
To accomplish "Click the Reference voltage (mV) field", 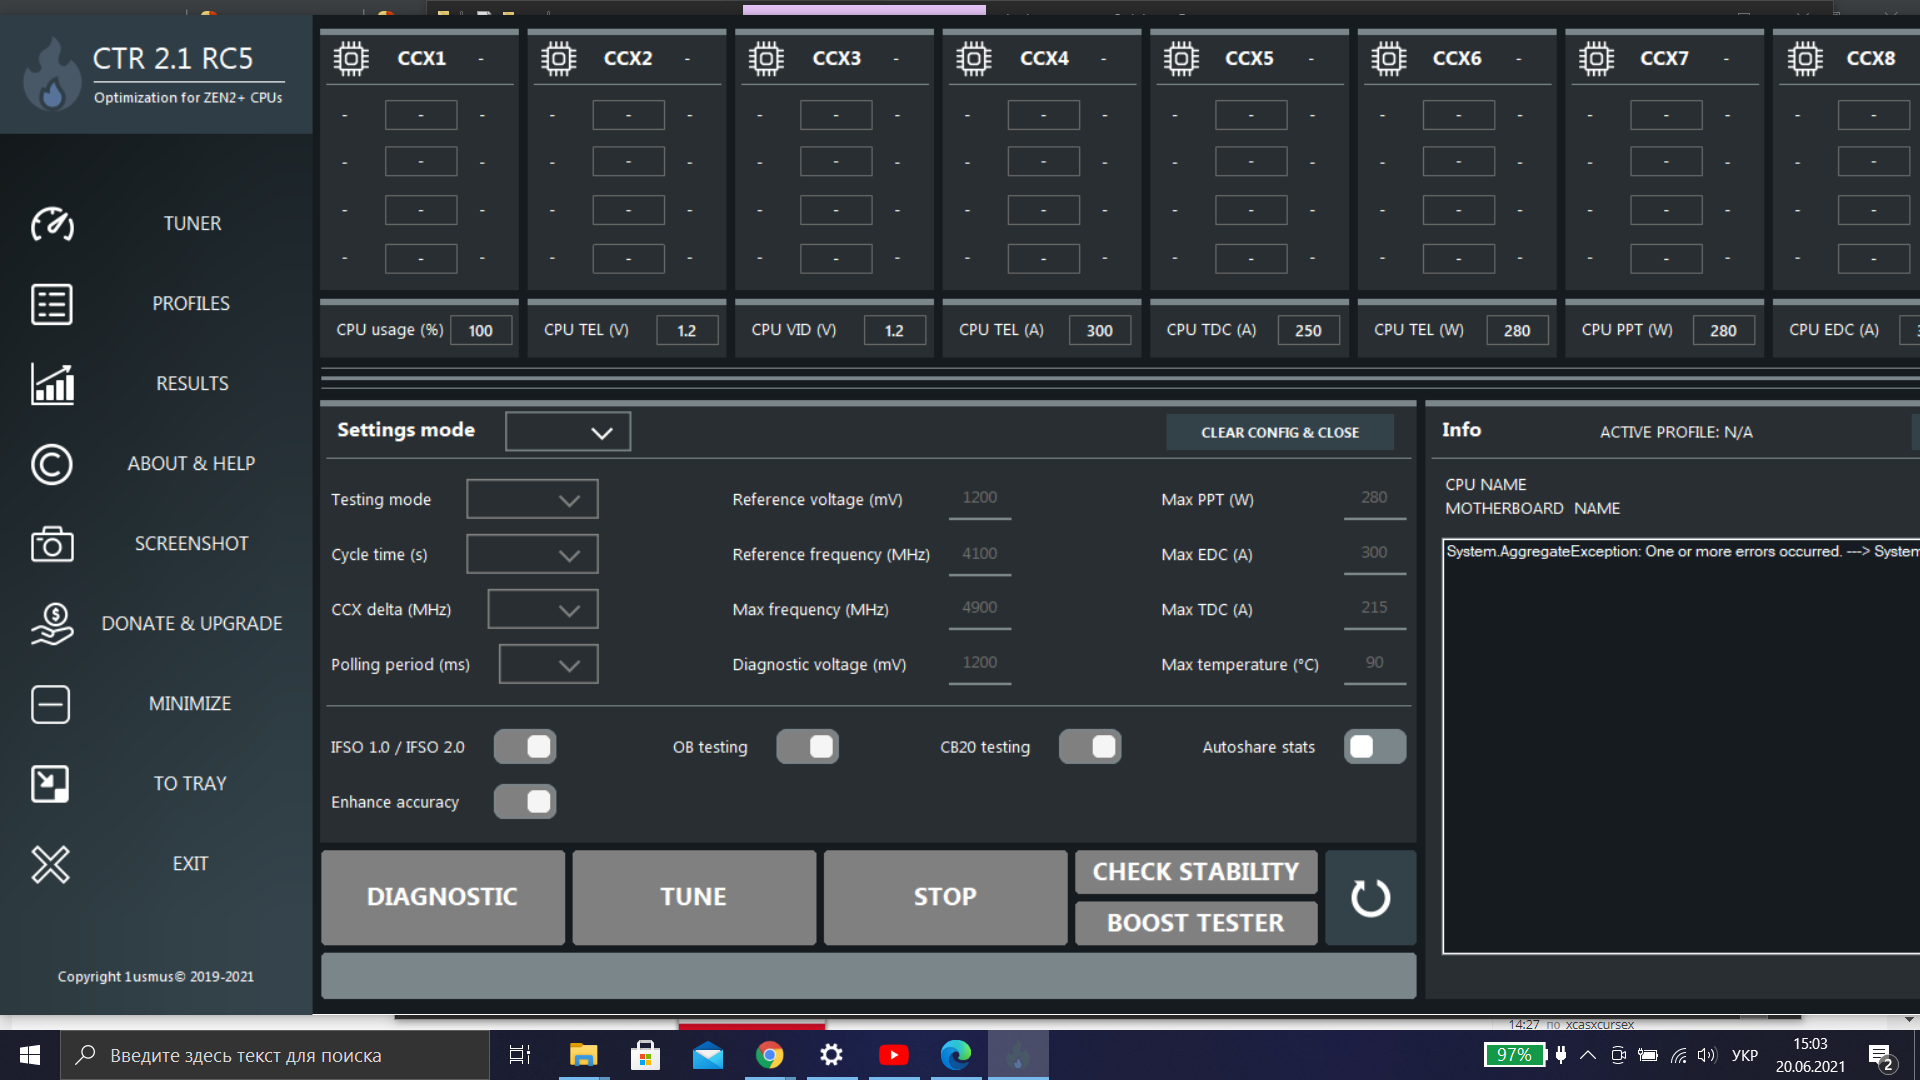I will point(979,499).
